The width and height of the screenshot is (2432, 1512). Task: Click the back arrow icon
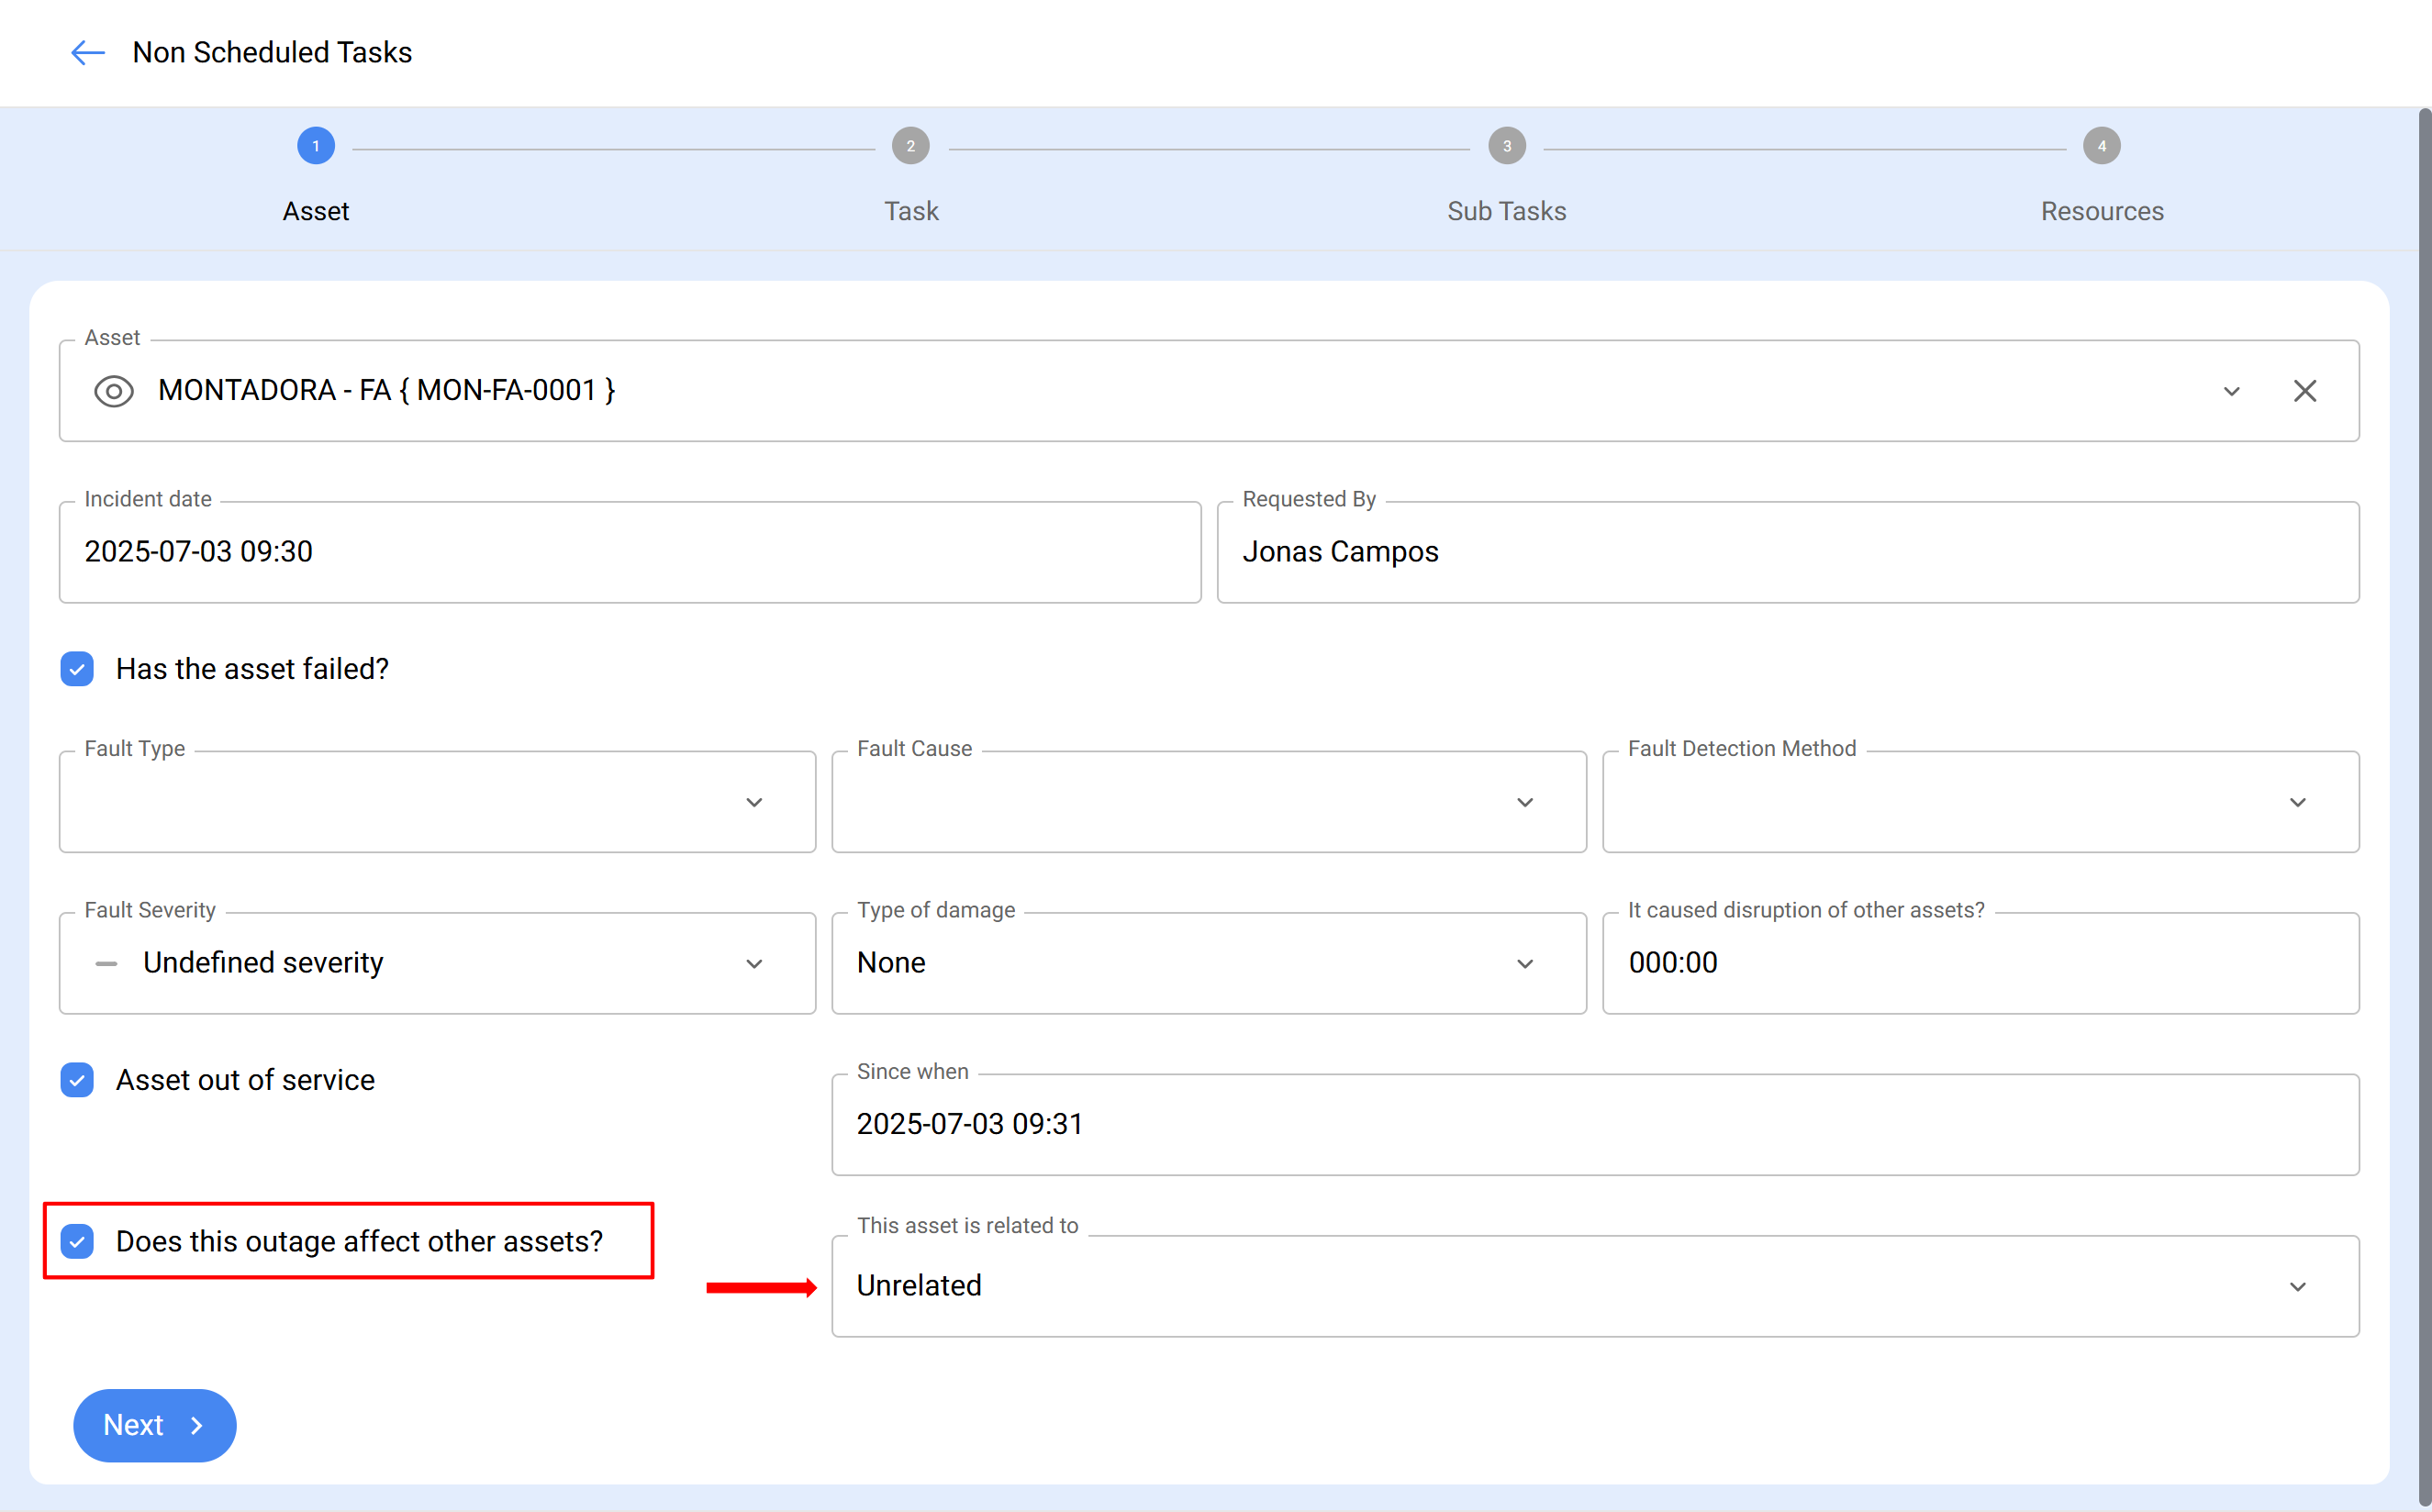(x=88, y=52)
